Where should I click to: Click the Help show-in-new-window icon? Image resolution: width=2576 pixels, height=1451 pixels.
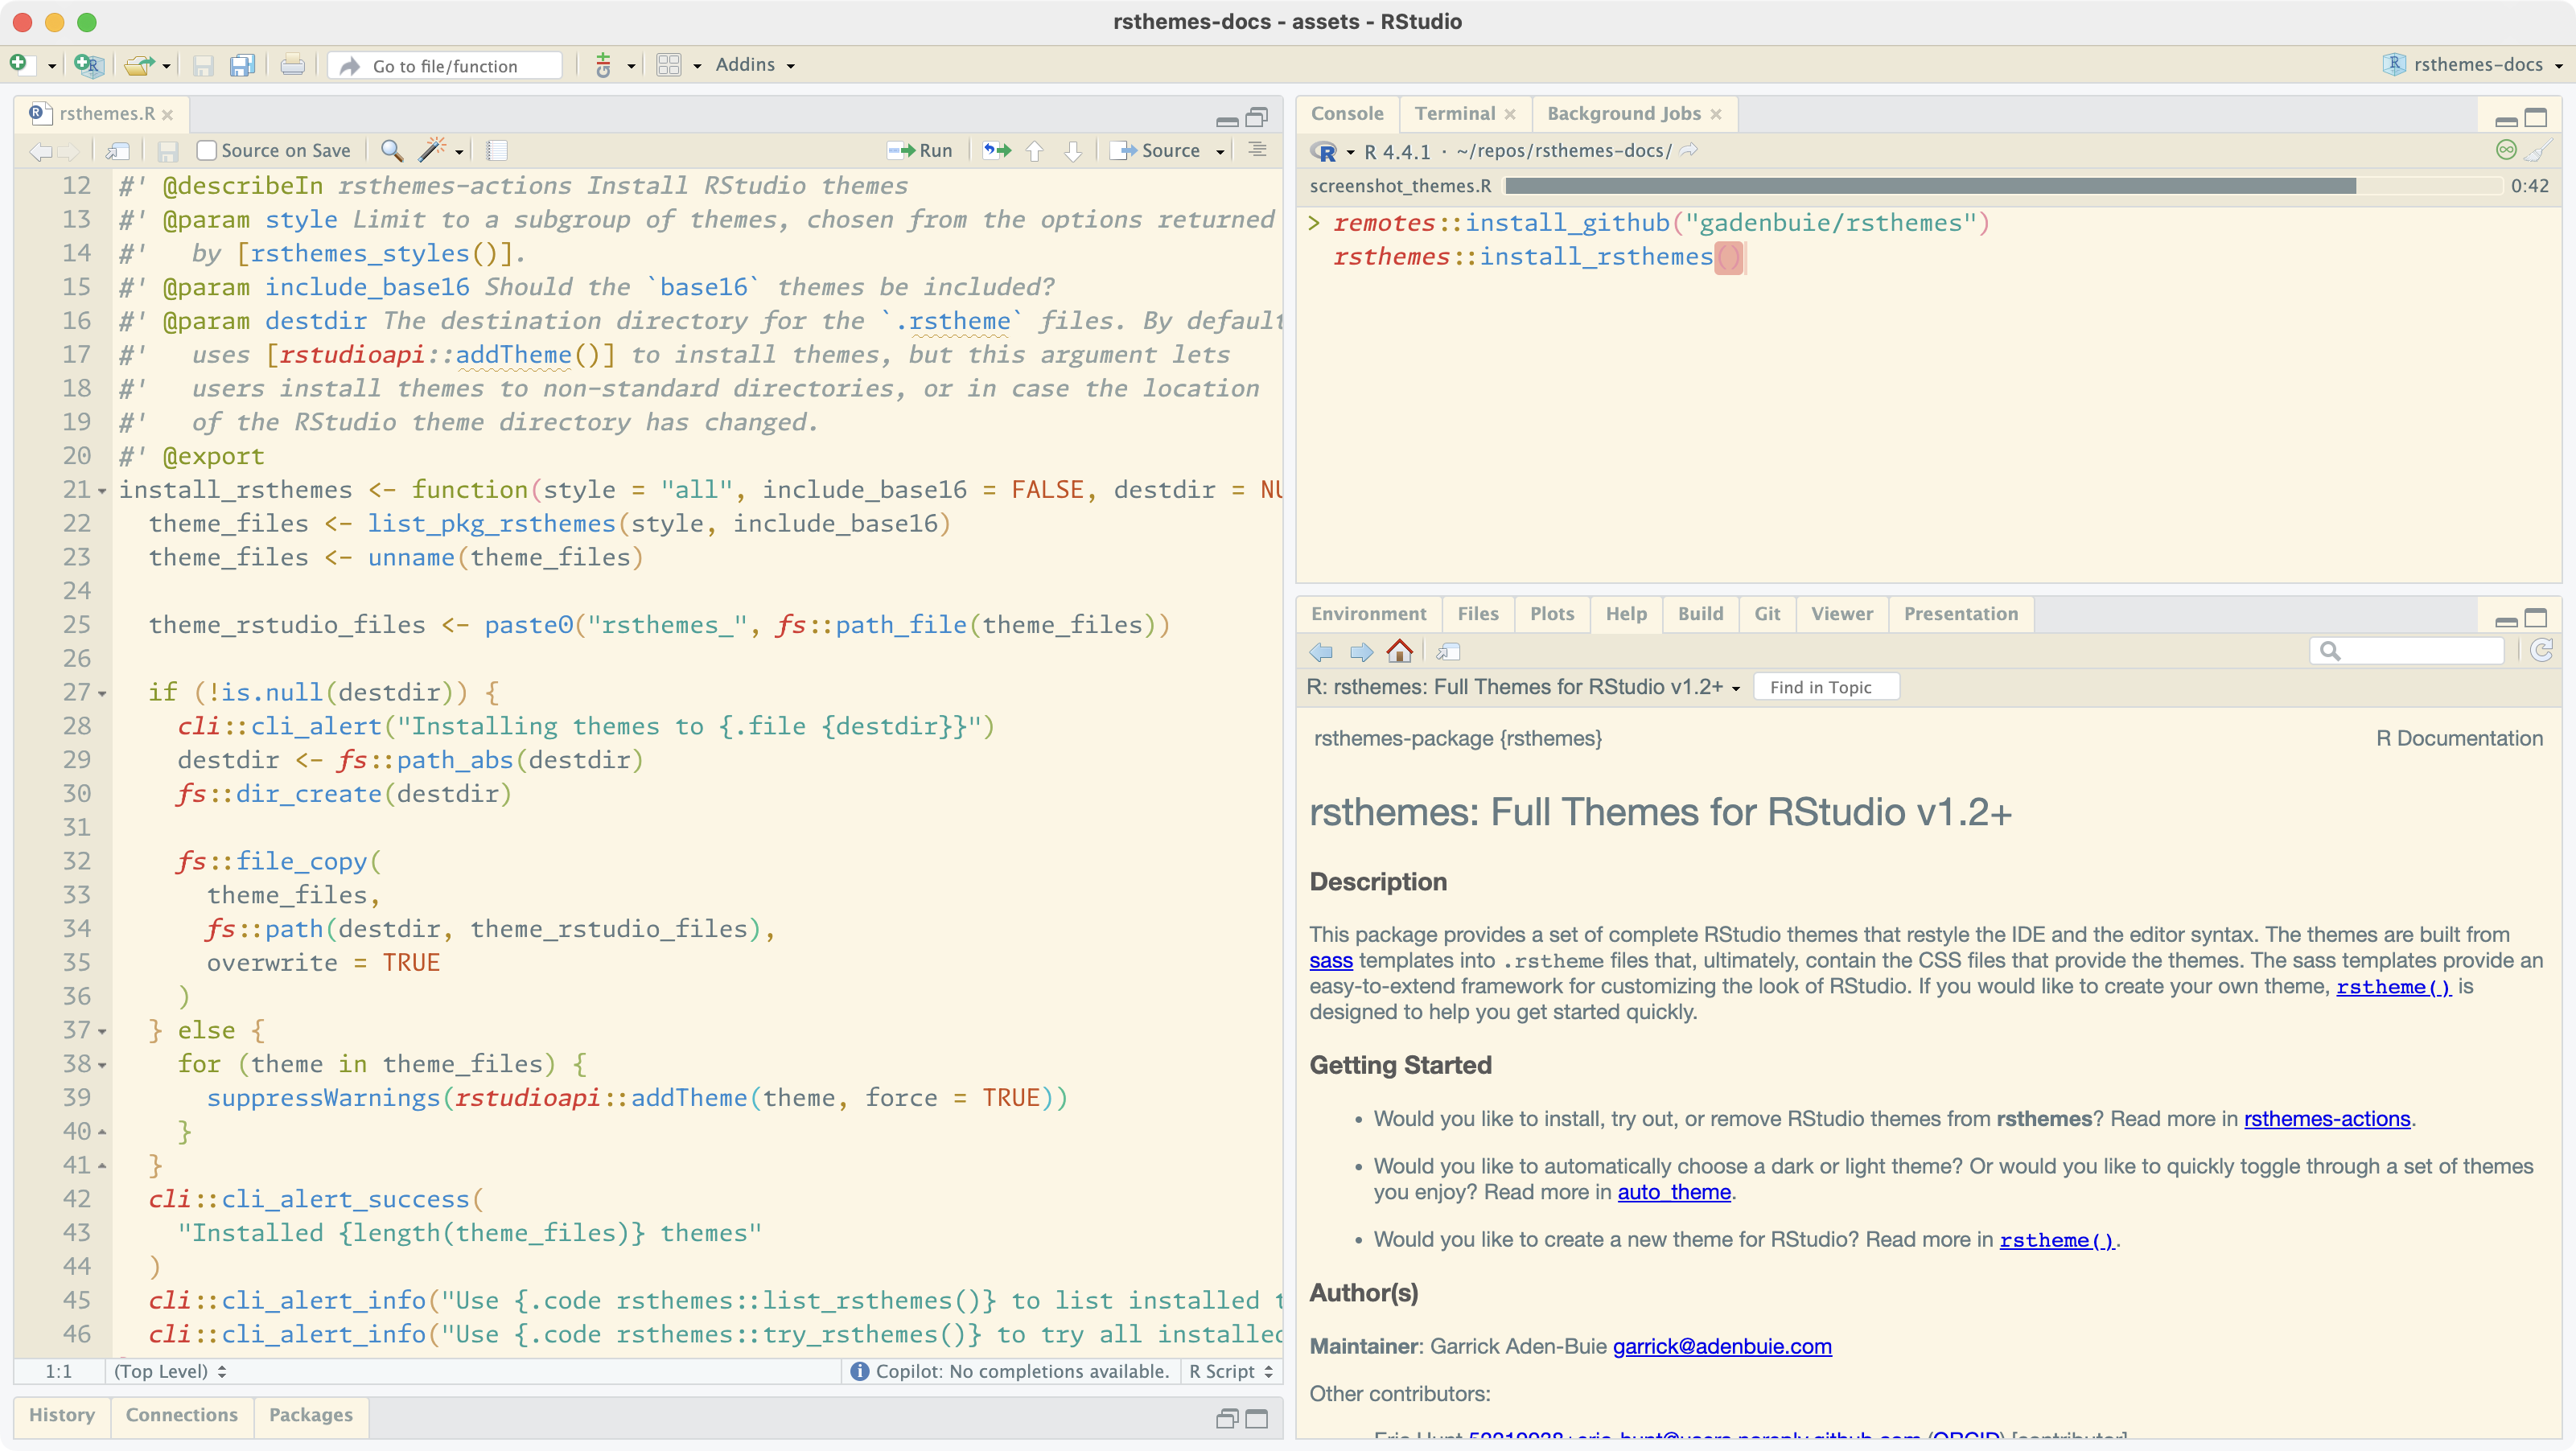pyautogui.click(x=1448, y=652)
